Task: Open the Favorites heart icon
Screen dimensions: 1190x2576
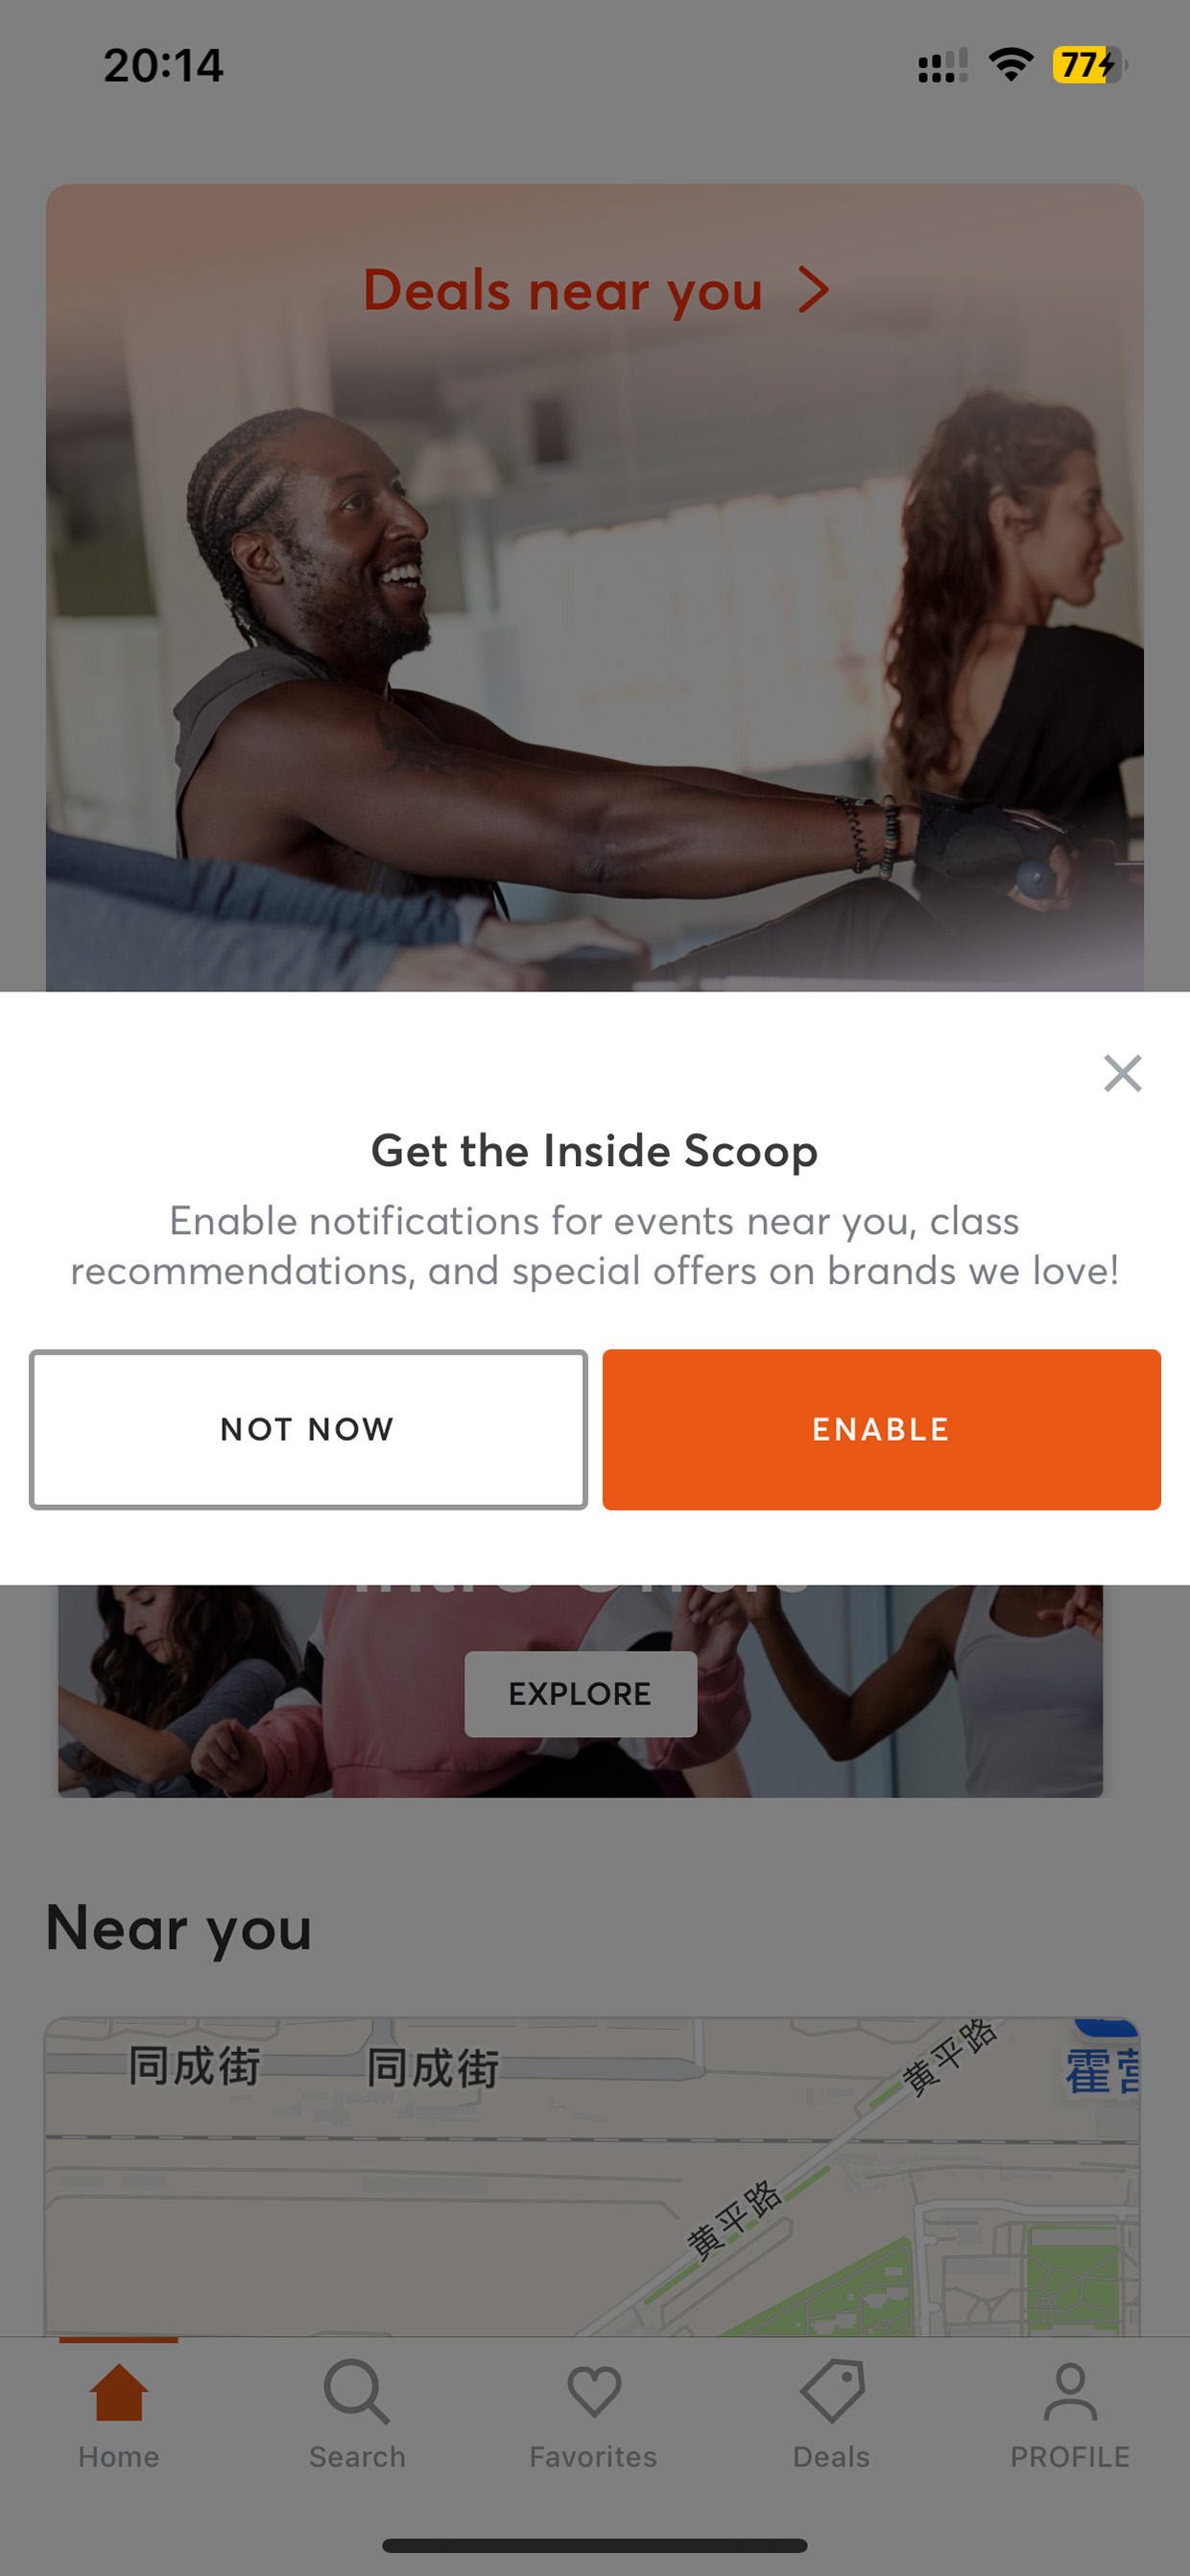Action: point(594,2392)
